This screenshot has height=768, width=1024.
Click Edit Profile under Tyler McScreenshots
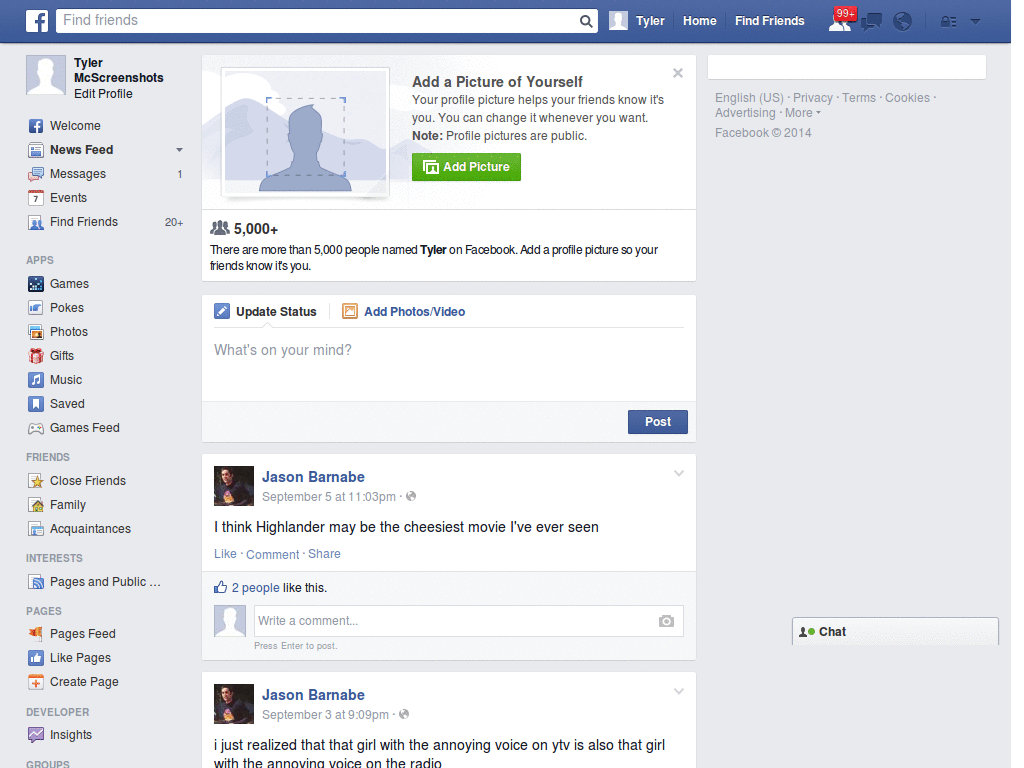click(103, 94)
